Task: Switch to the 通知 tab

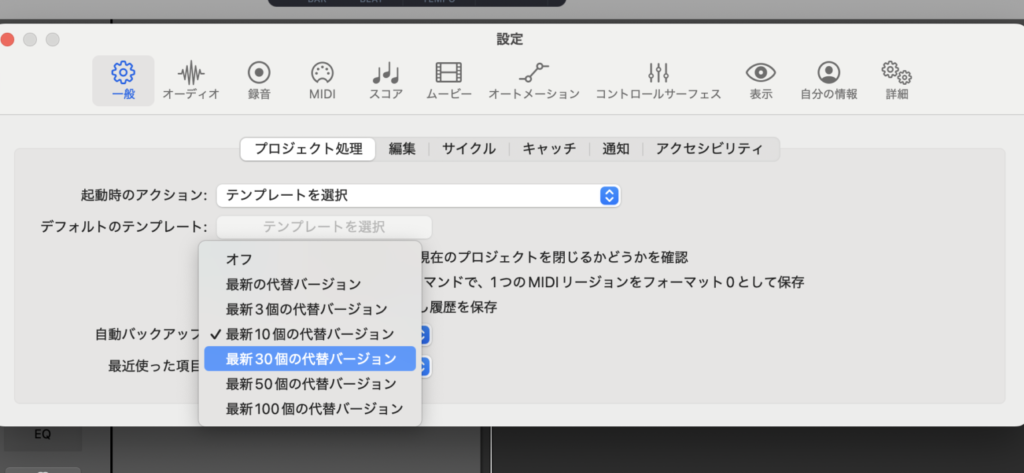Action: point(616,149)
